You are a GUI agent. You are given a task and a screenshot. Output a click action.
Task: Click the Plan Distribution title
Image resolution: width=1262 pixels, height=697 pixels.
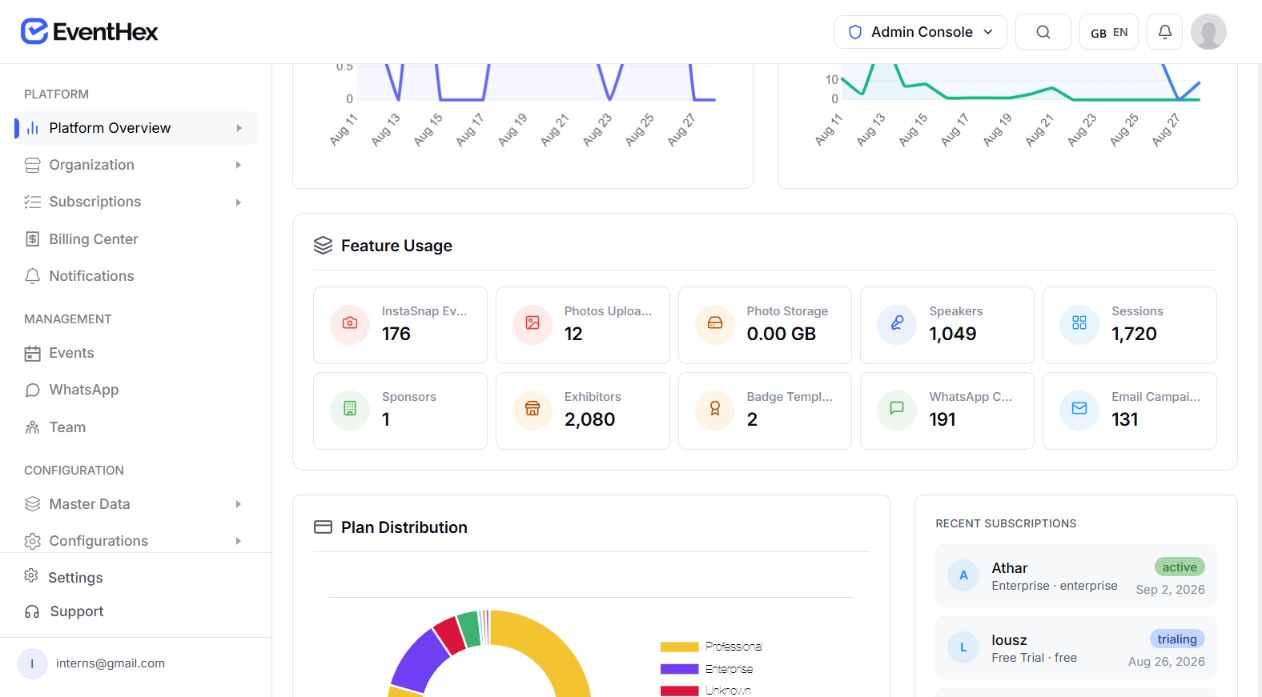coord(404,527)
